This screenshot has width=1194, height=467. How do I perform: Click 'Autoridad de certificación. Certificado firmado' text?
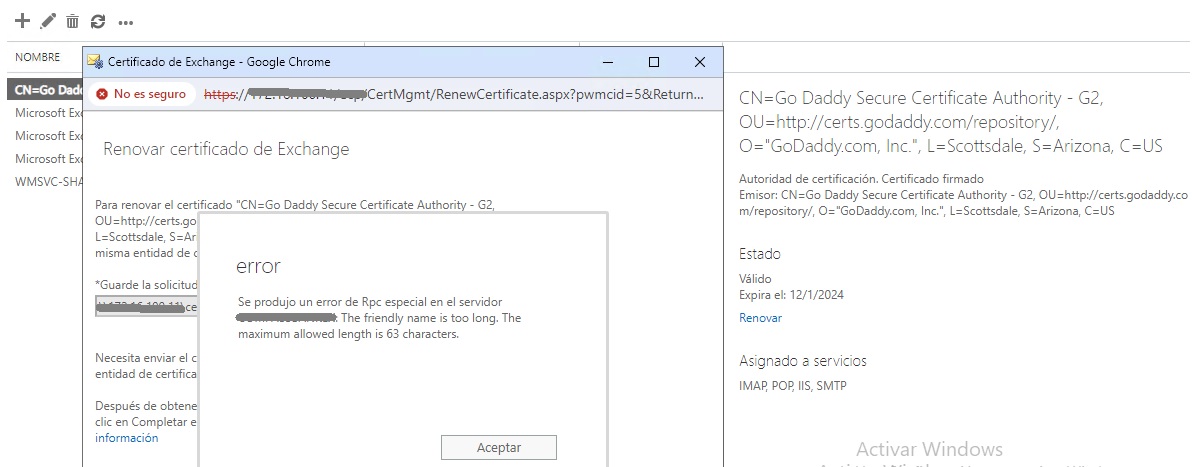(861, 179)
